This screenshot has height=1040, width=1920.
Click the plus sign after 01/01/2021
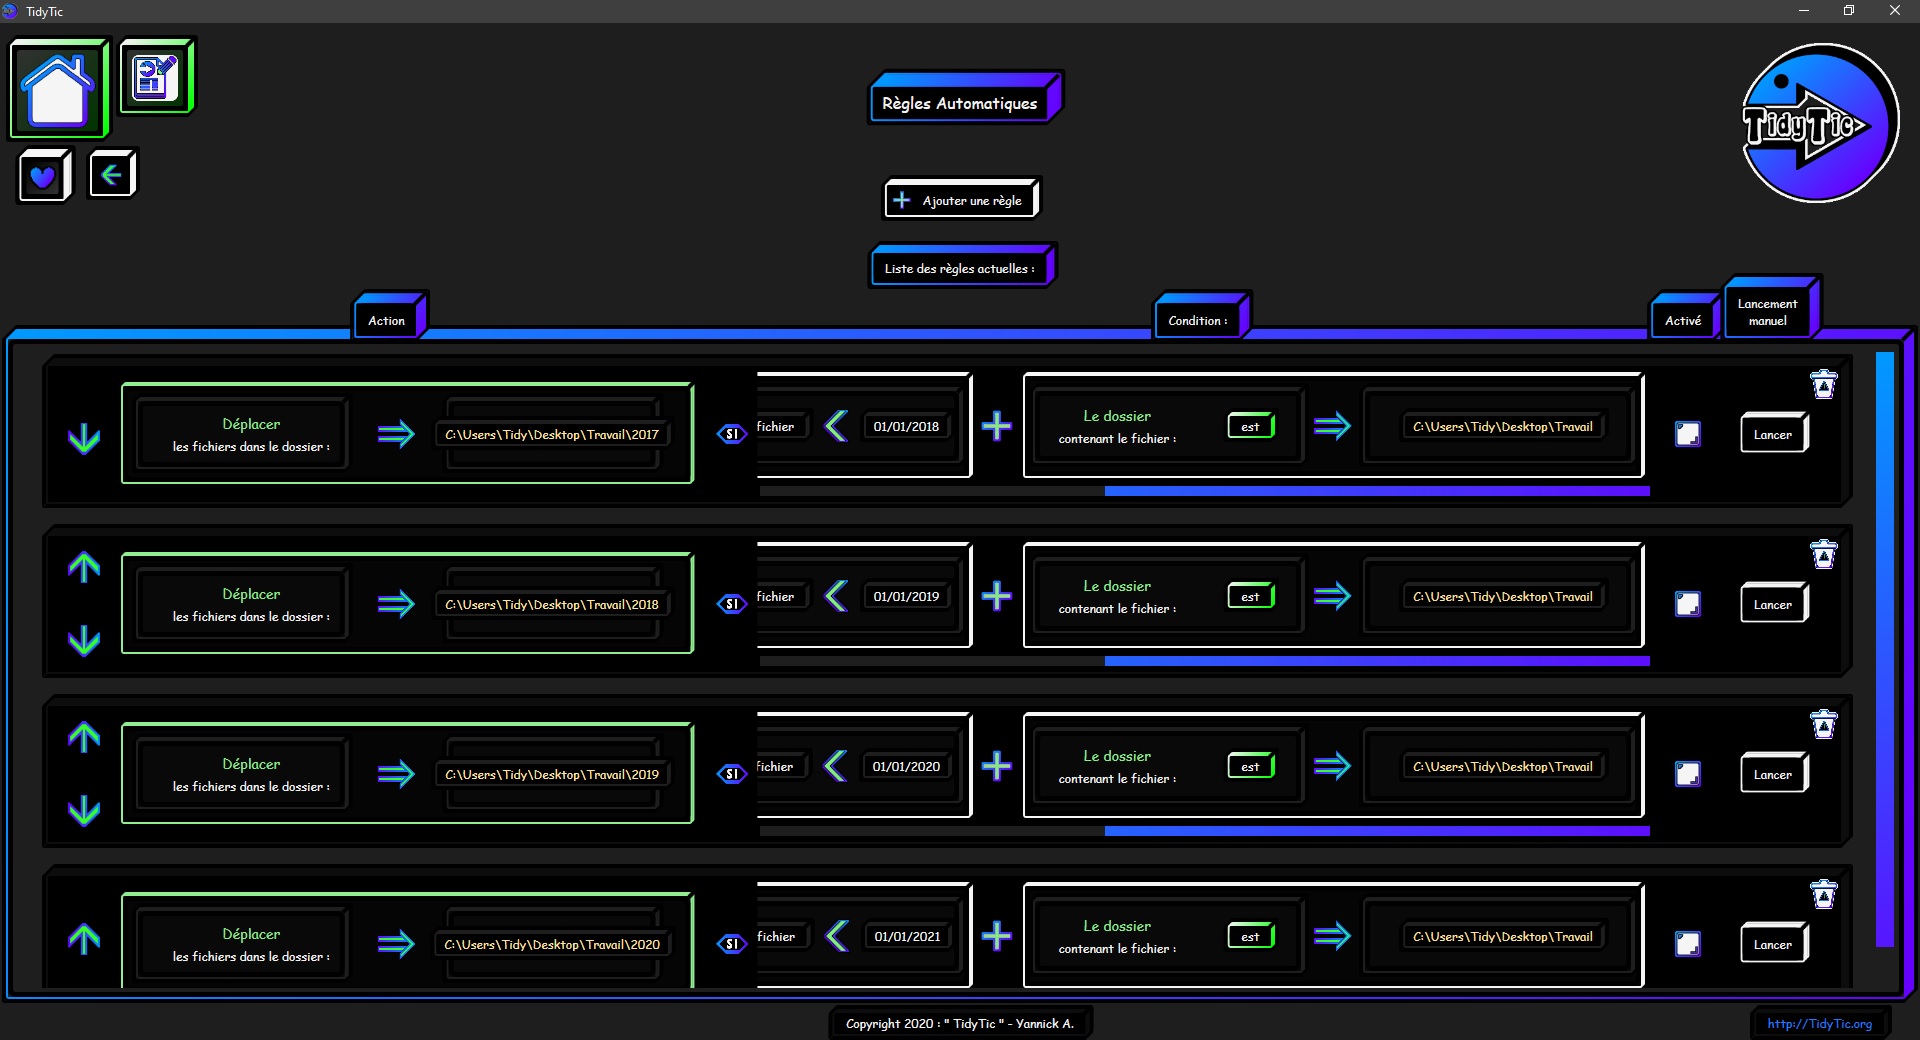tap(997, 937)
